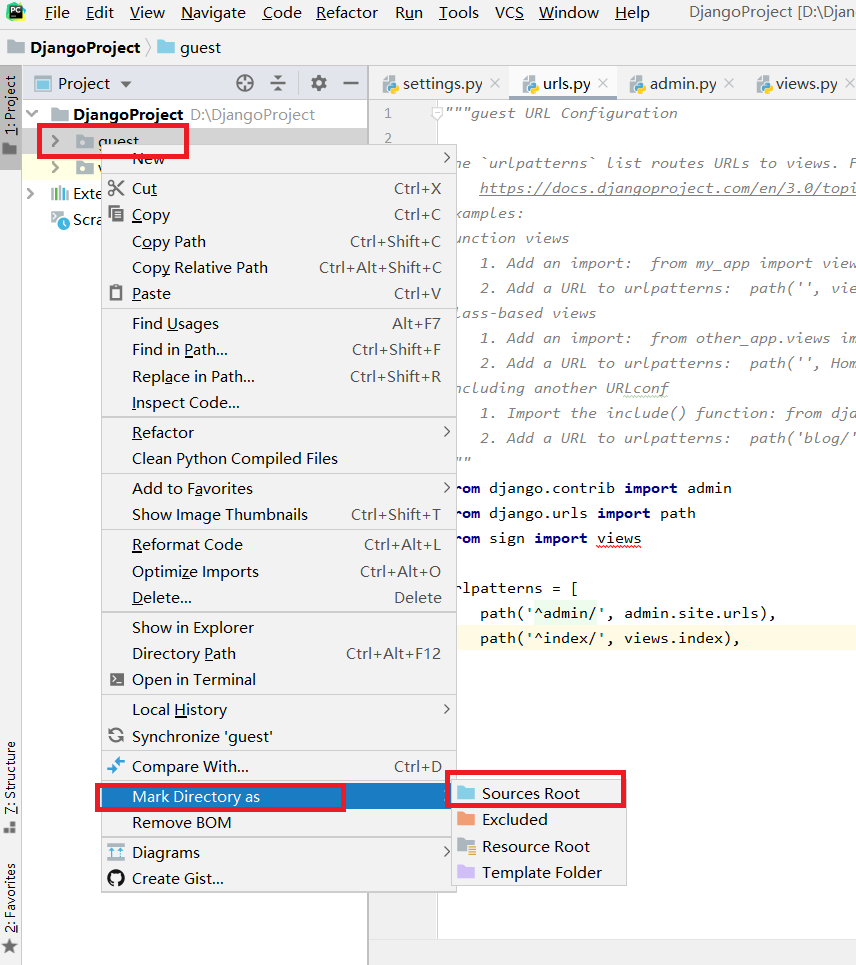Hide the Project panel with minus icon

pyautogui.click(x=351, y=83)
